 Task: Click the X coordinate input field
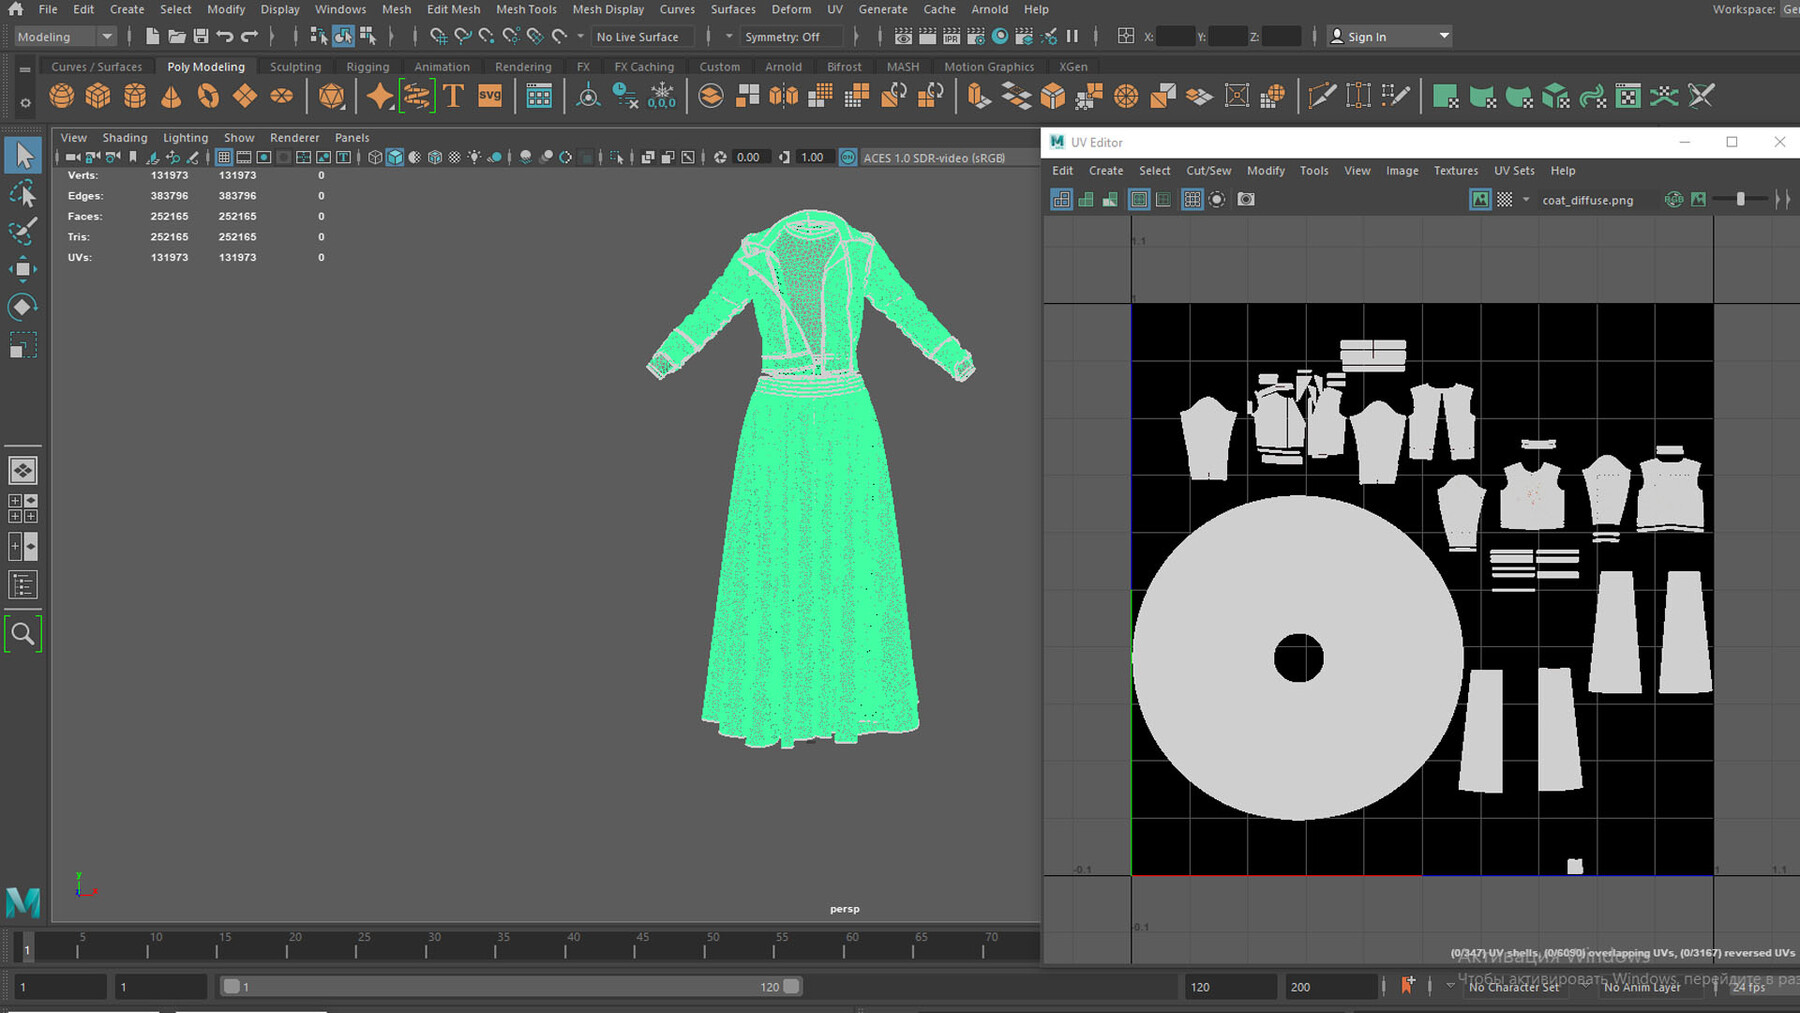click(1175, 36)
